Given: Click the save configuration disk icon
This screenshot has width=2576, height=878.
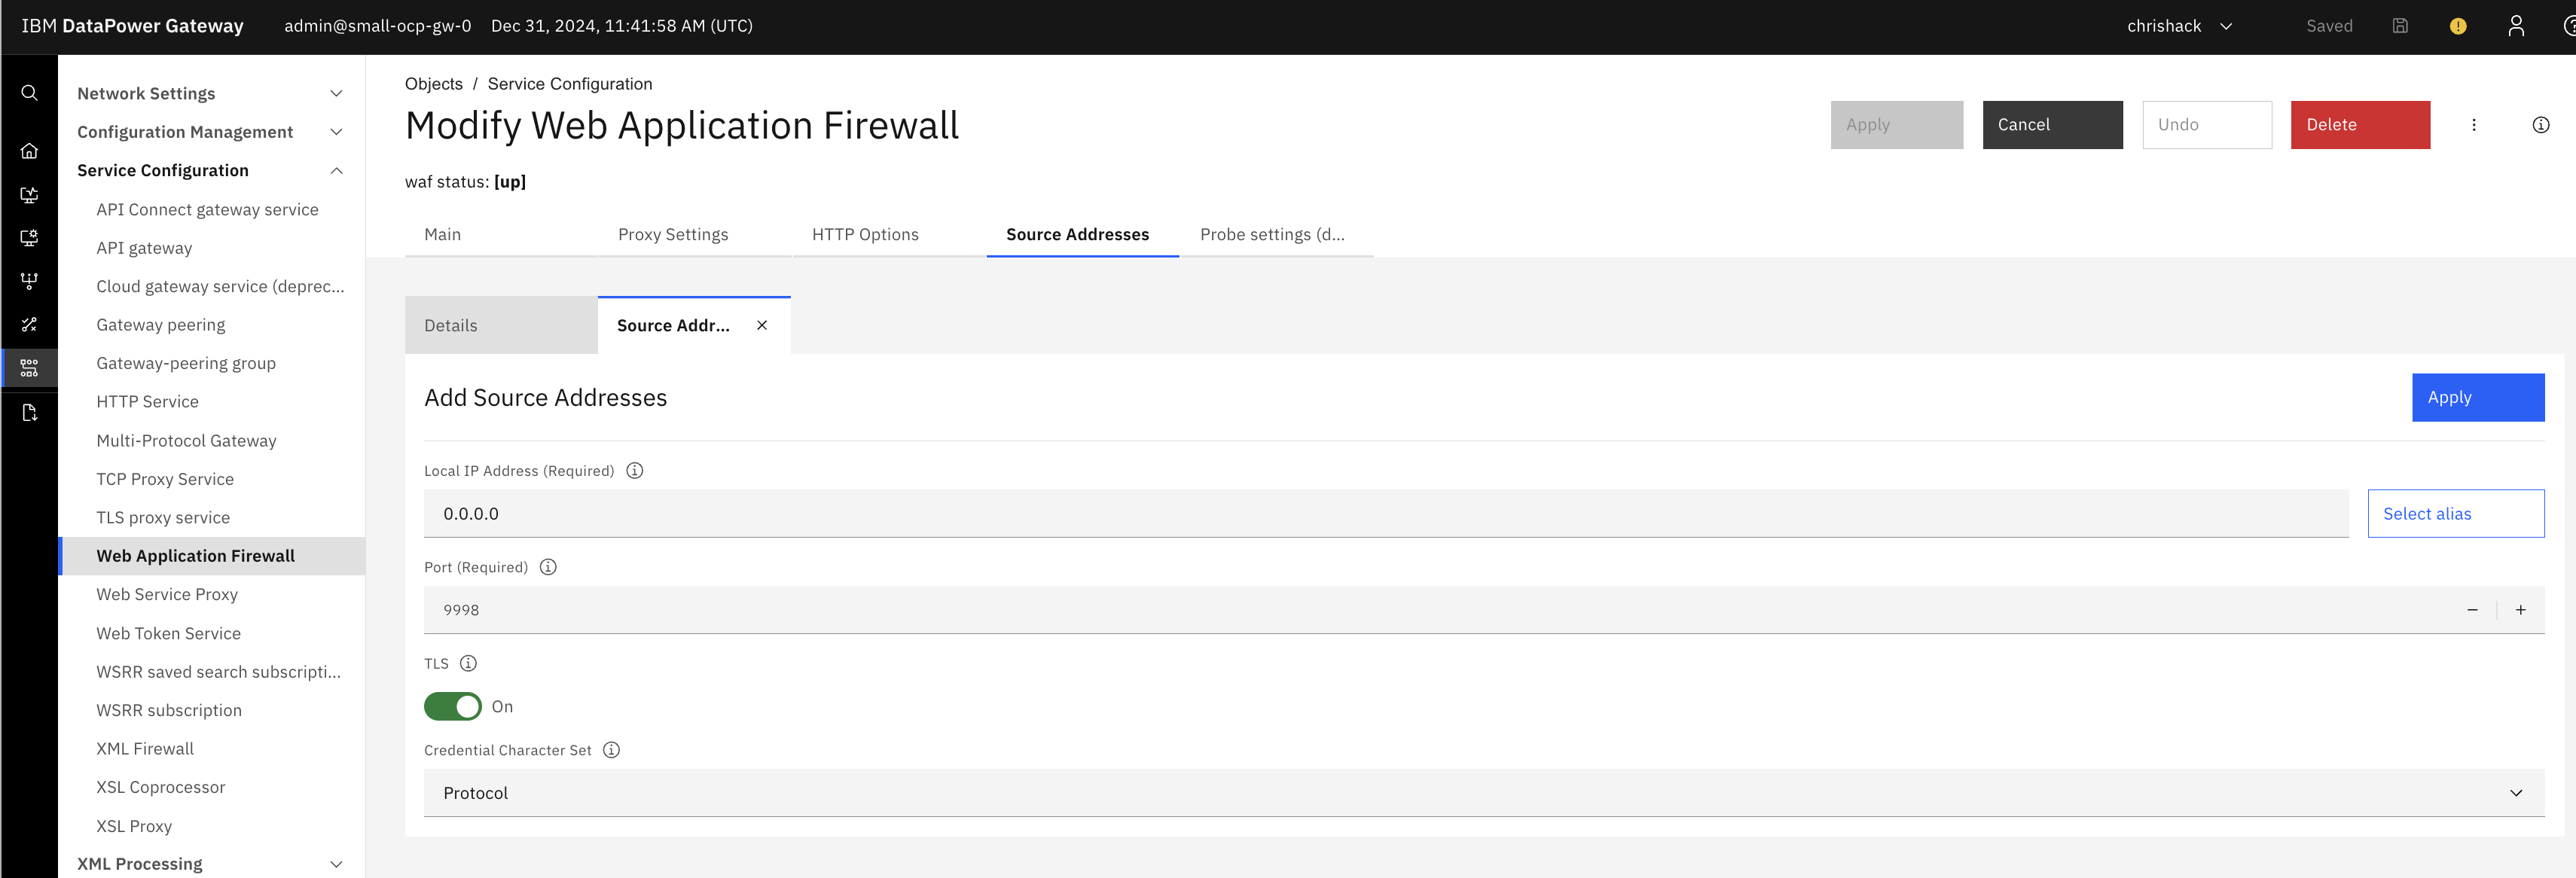Looking at the screenshot, I should click(2399, 26).
